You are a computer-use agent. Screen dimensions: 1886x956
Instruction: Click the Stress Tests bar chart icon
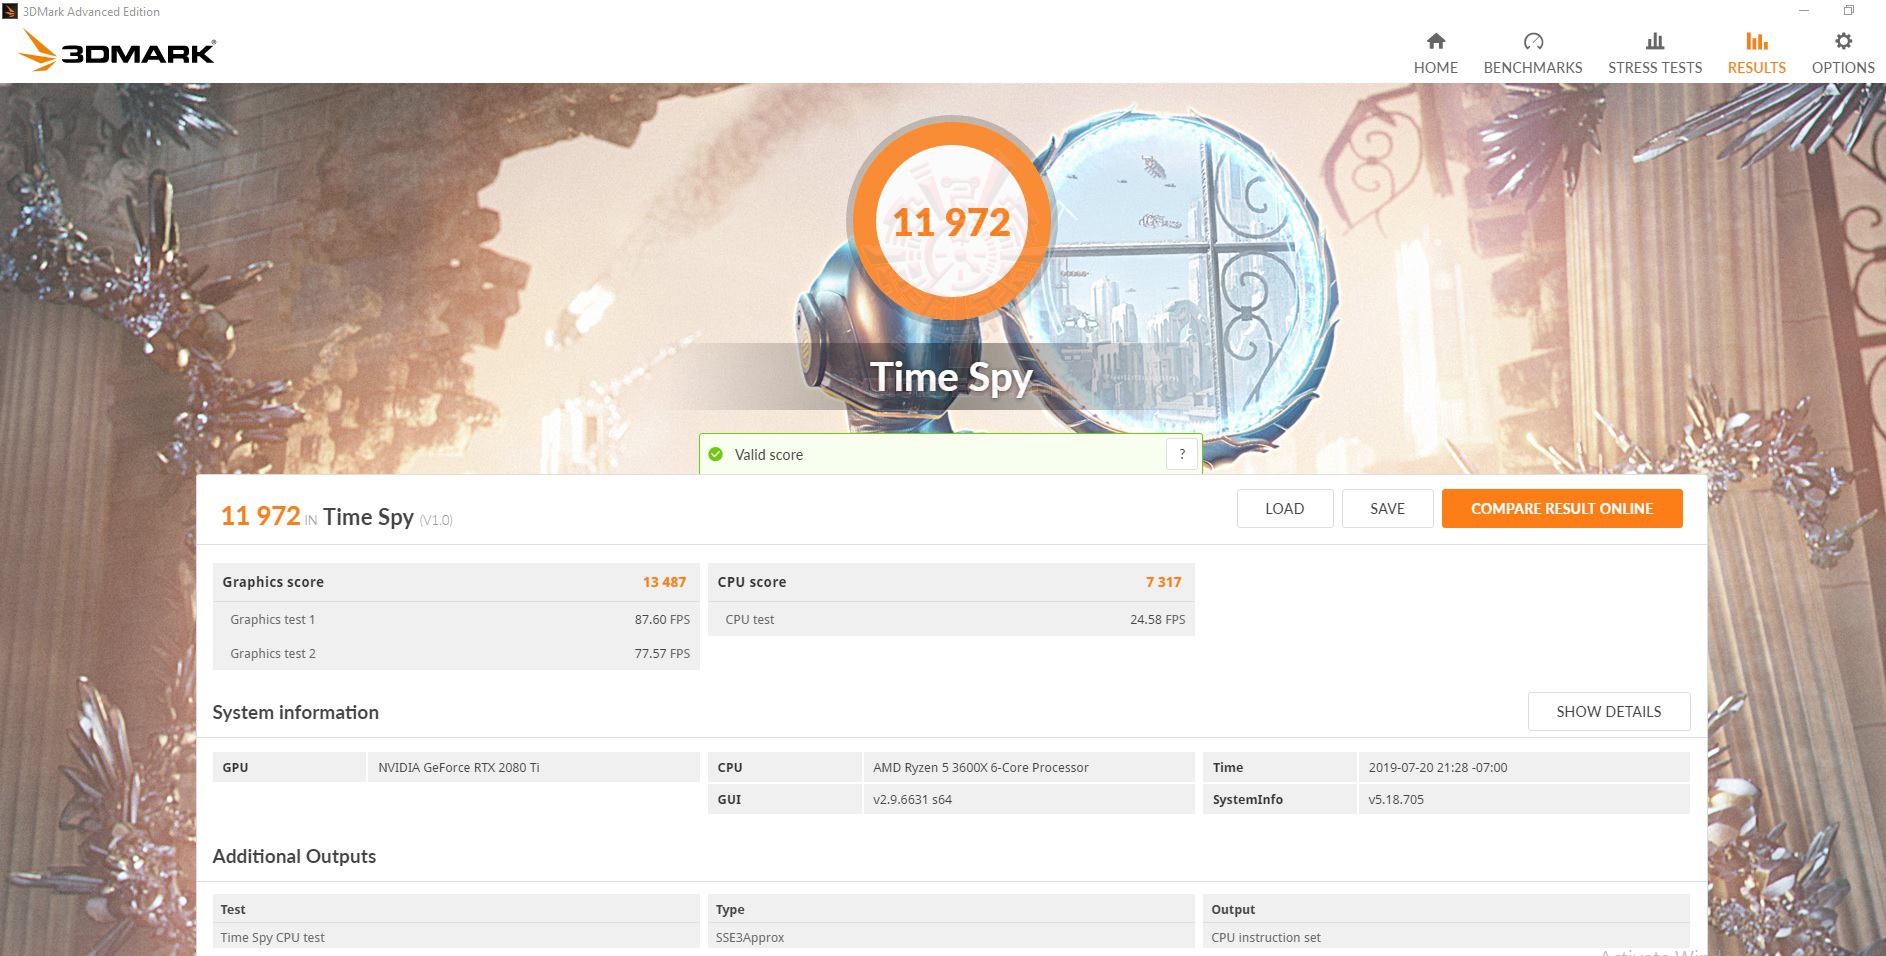1655,41
